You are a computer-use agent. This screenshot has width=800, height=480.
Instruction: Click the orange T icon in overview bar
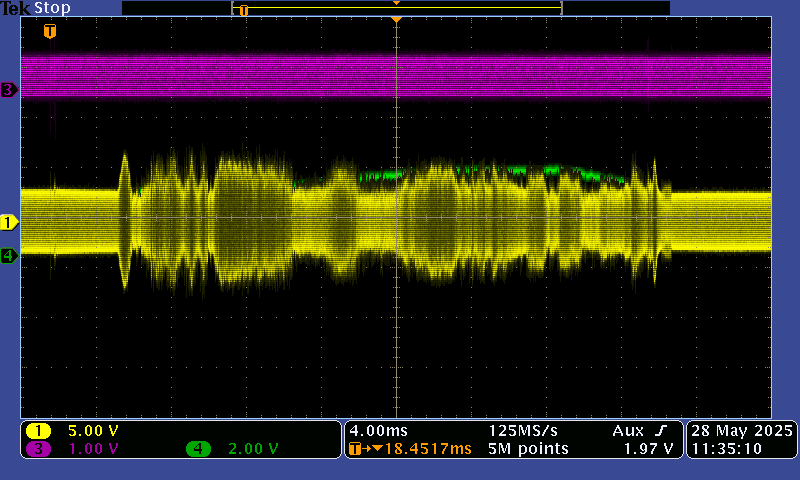(243, 10)
